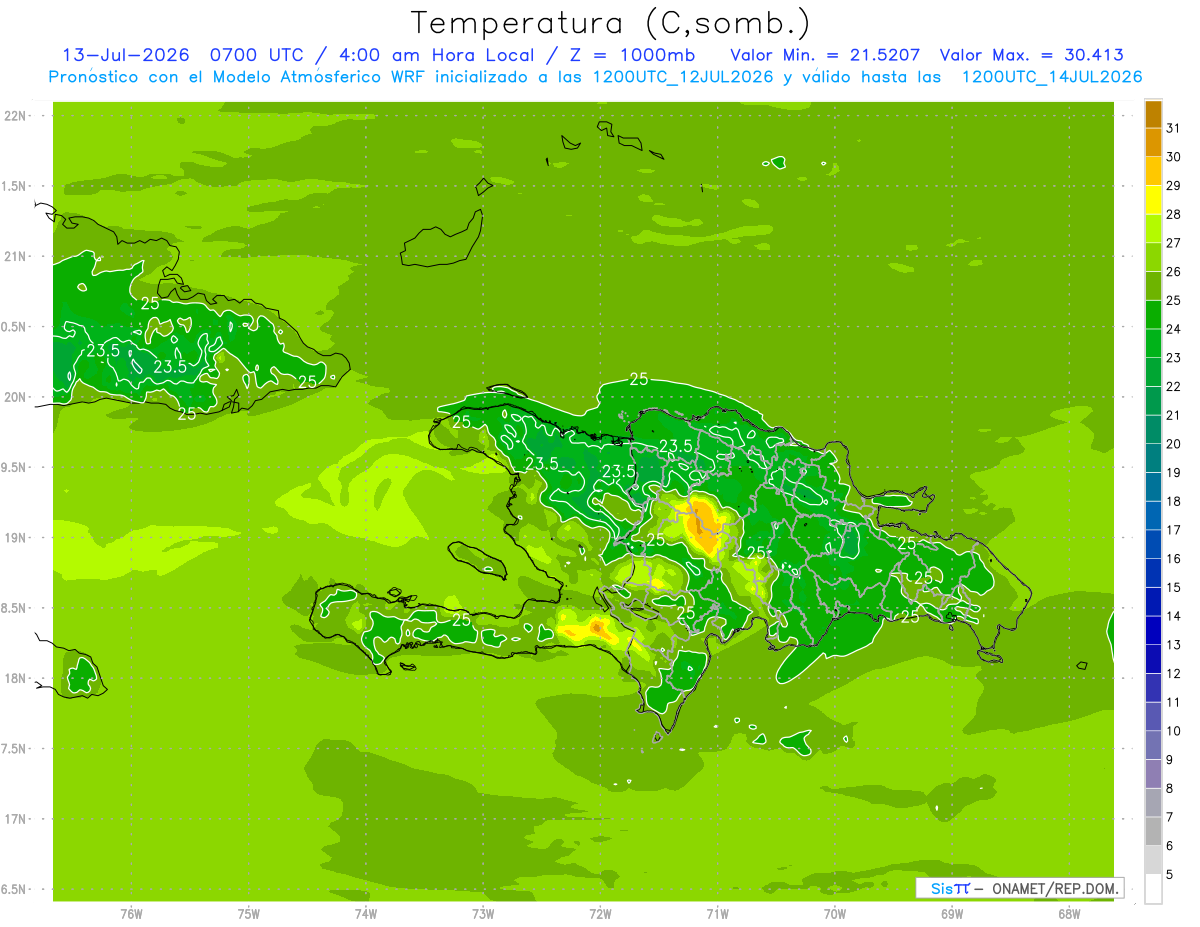Click the "71W" longitude axis label
The width and height of the screenshot is (1200, 927).
pyautogui.click(x=717, y=913)
